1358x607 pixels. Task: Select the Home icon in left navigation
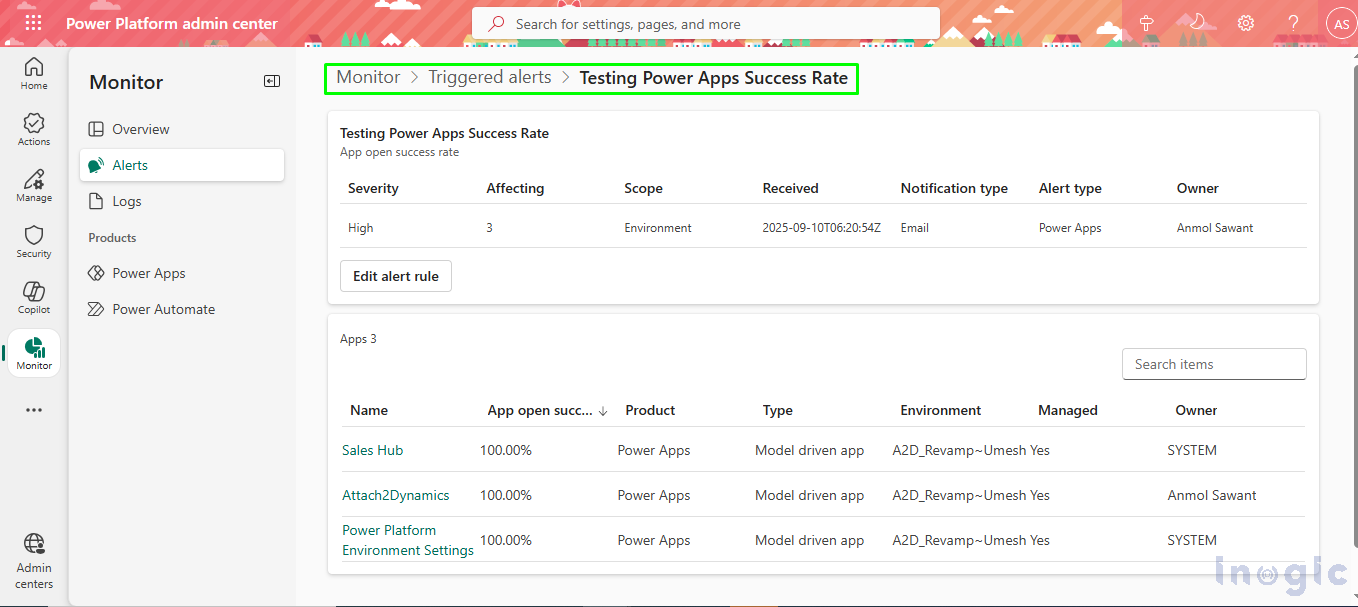(x=33, y=70)
